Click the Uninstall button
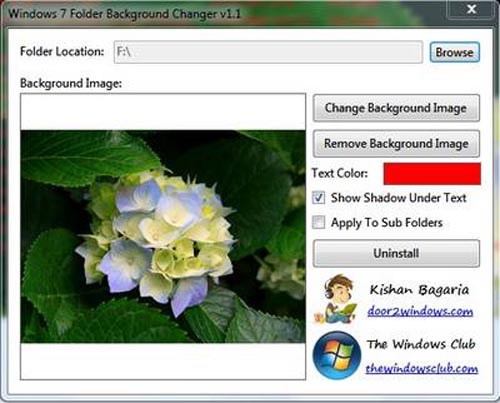The image size is (500, 403). [396, 253]
